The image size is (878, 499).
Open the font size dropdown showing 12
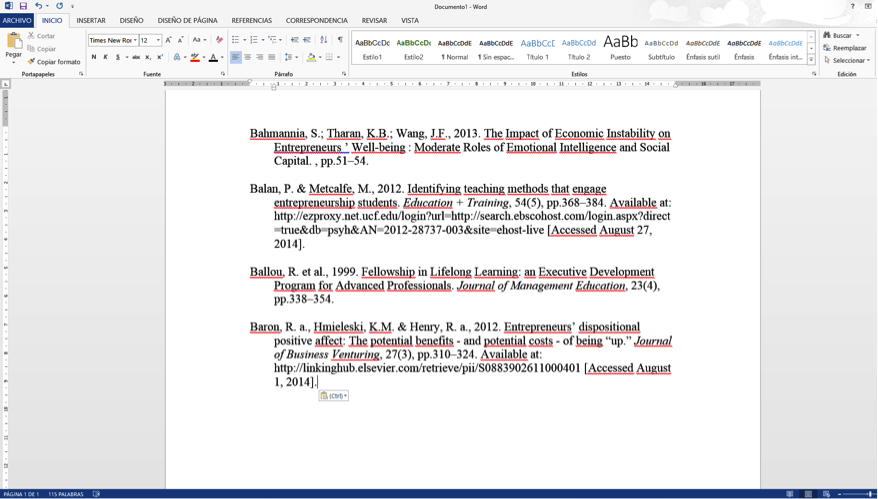[158, 40]
